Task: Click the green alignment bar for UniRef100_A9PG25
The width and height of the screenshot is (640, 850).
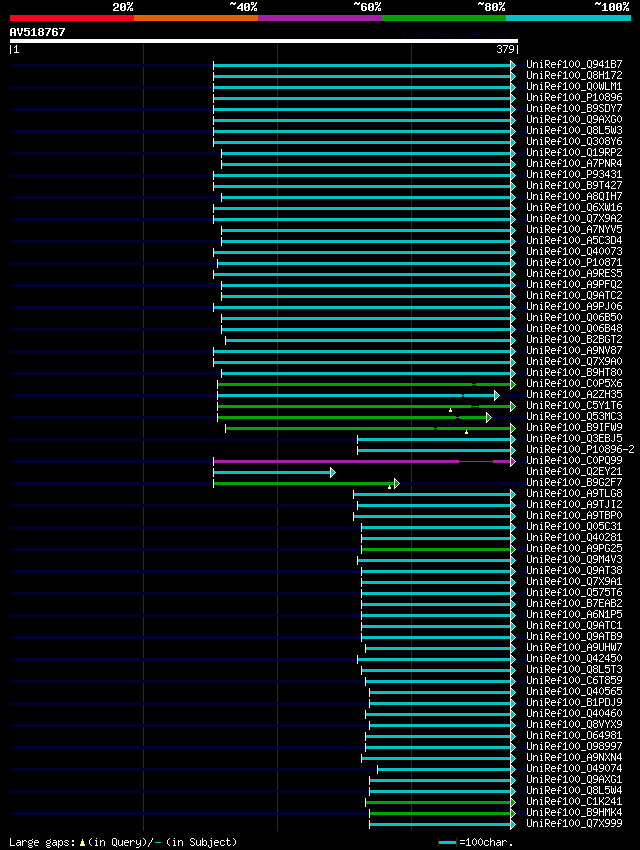Action: coord(436,550)
